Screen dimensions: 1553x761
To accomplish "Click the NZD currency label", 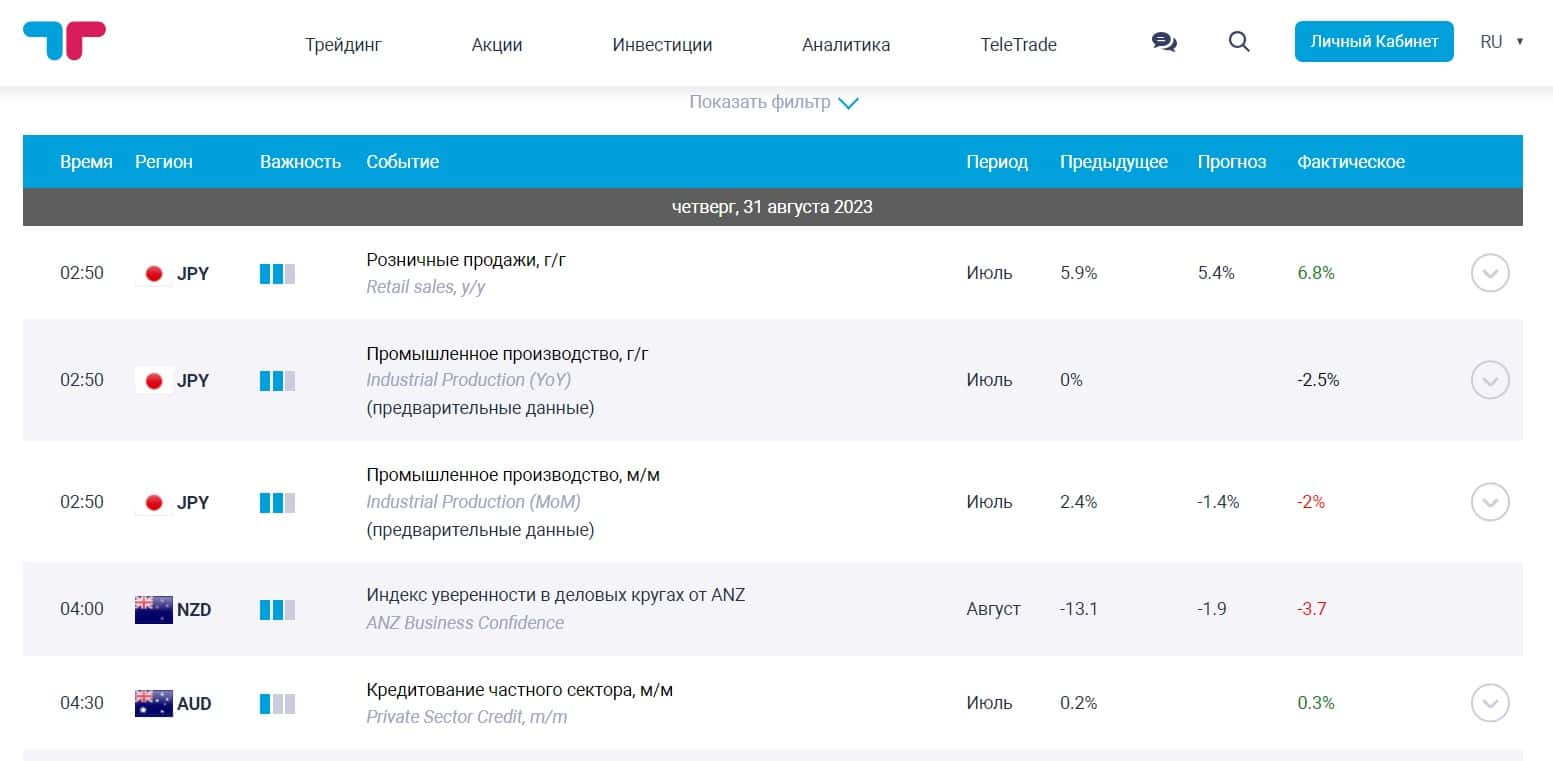I will pos(194,609).
